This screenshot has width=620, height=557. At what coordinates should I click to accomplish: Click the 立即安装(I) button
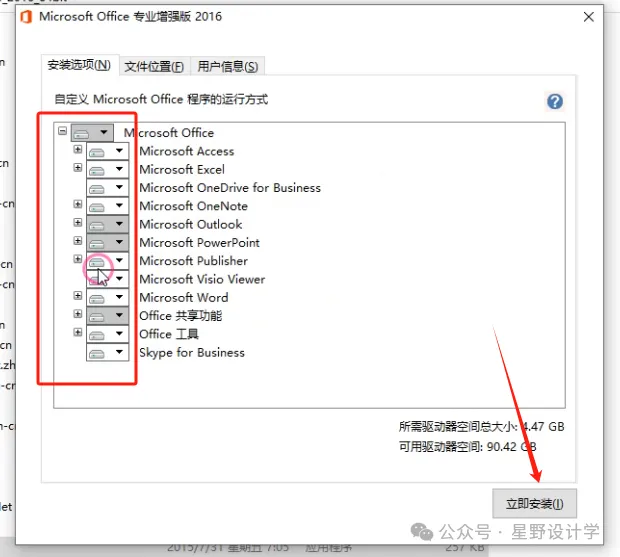(535, 504)
